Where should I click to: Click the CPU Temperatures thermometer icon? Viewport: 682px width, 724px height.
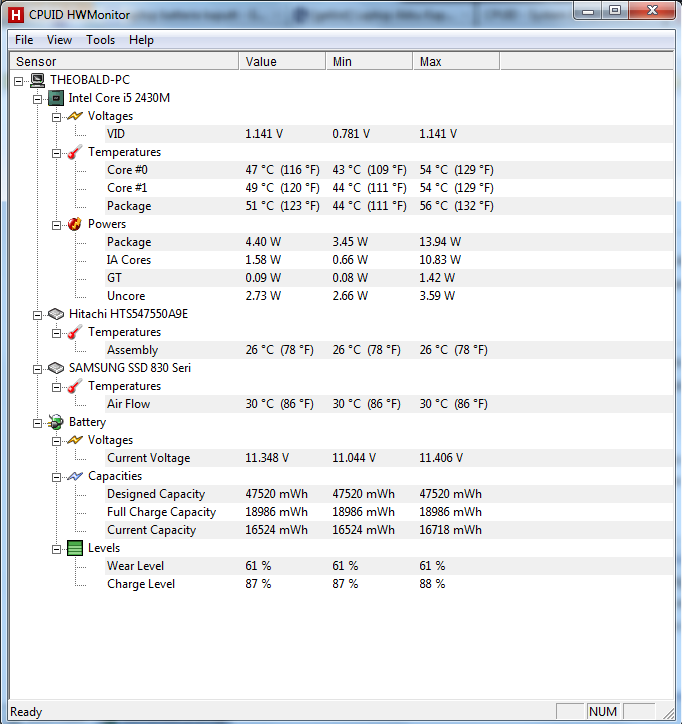coord(74,152)
